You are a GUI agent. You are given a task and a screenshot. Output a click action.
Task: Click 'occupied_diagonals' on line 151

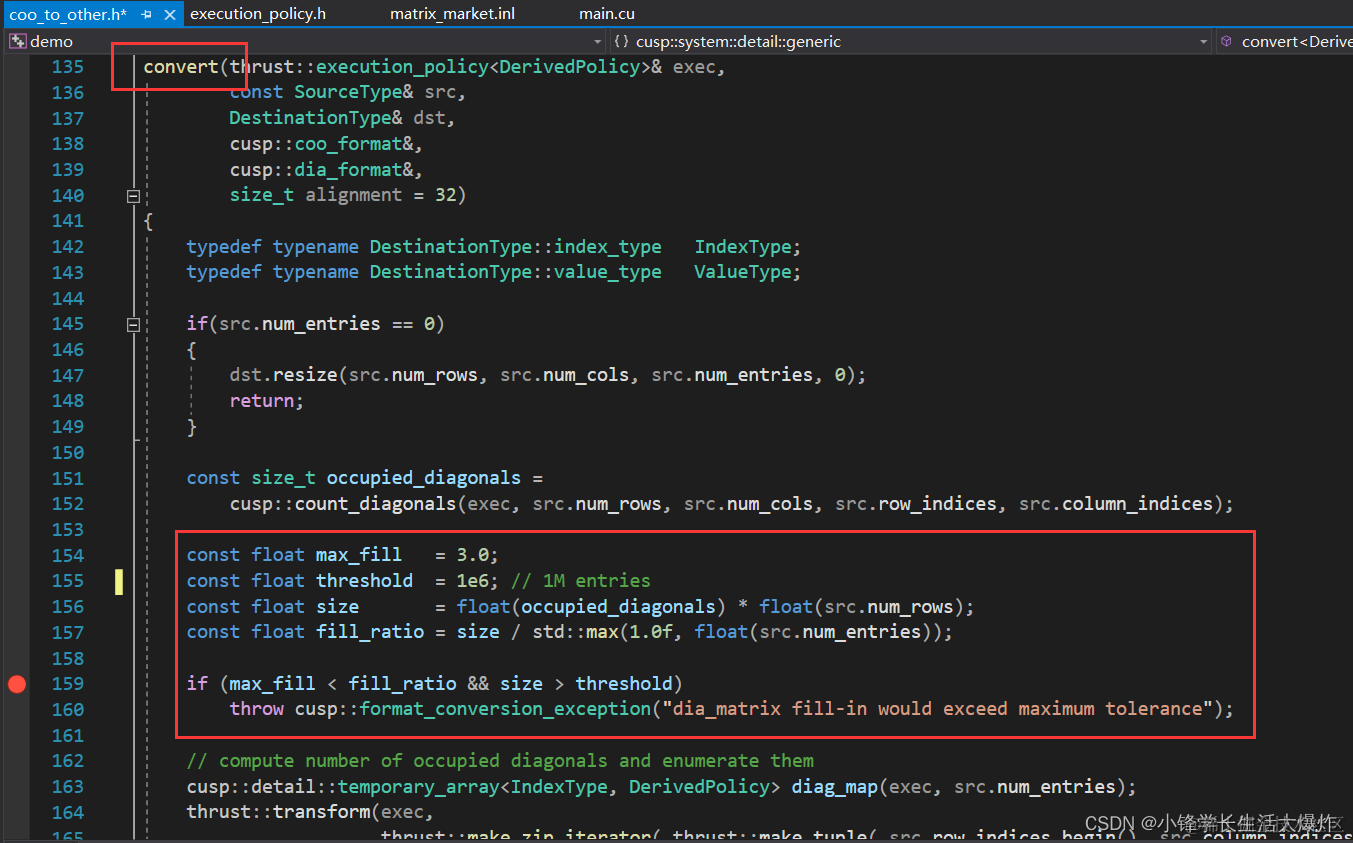[x=424, y=478]
